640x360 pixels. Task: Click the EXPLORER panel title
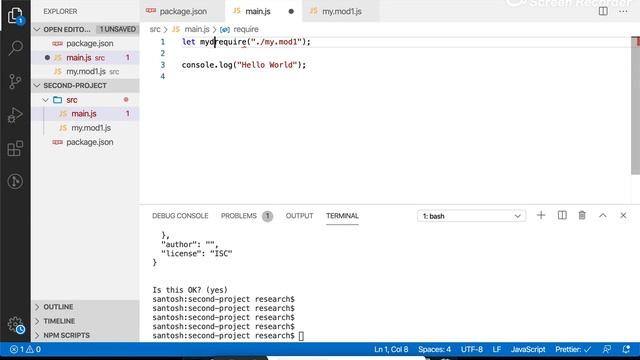point(60,11)
